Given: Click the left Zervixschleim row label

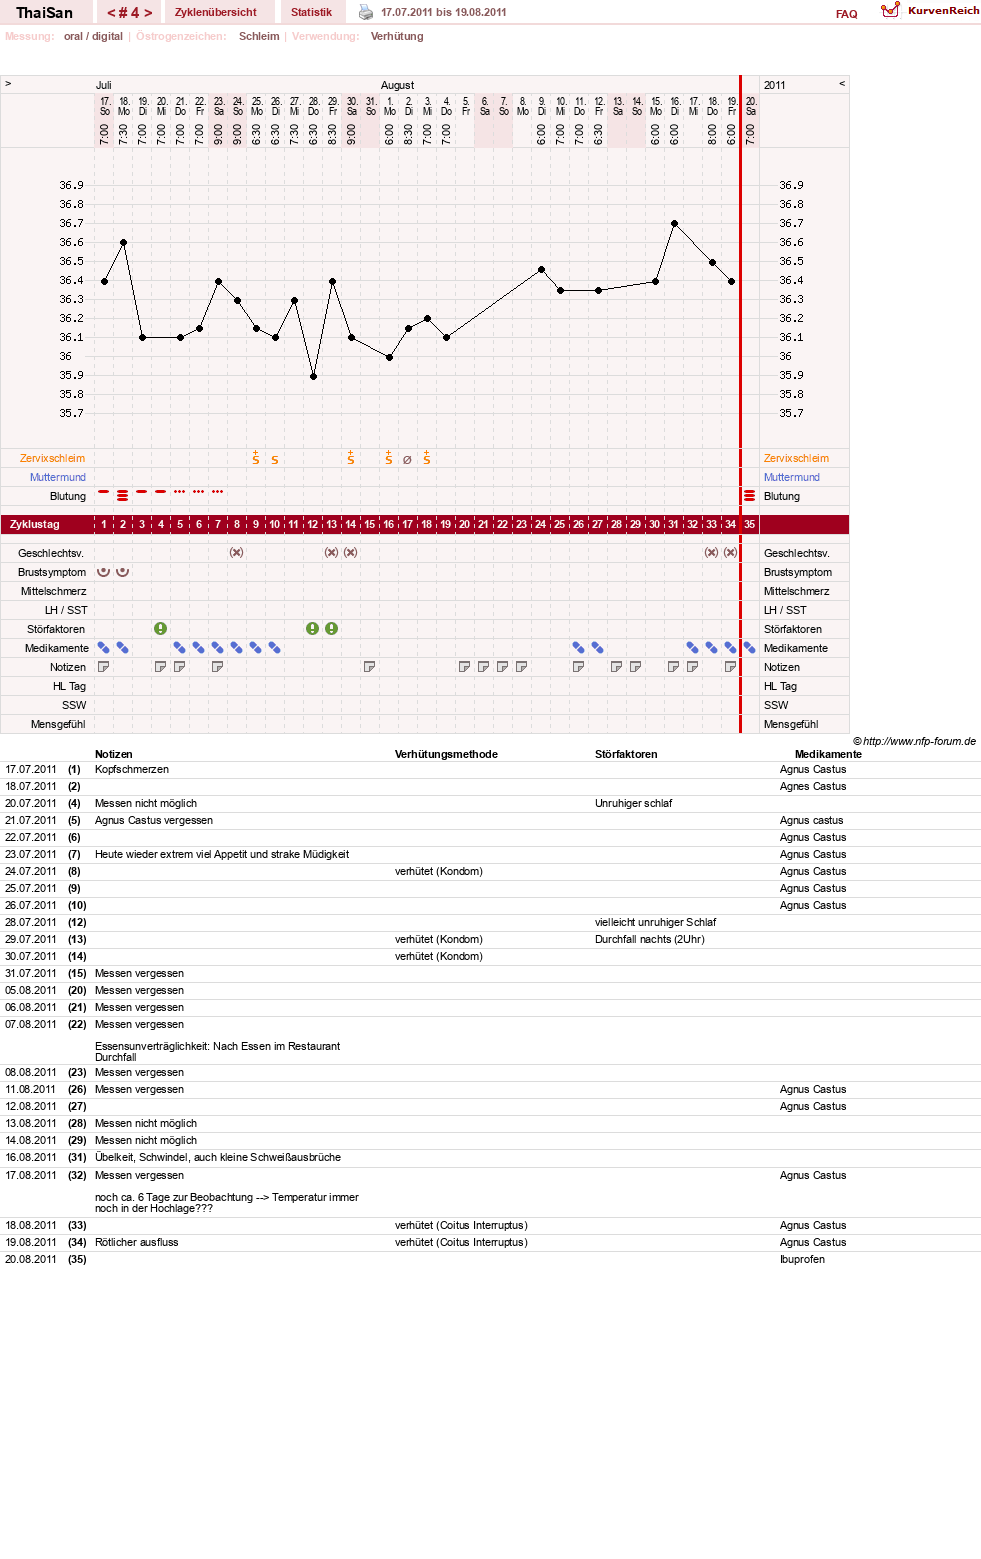Looking at the screenshot, I should (x=52, y=458).
